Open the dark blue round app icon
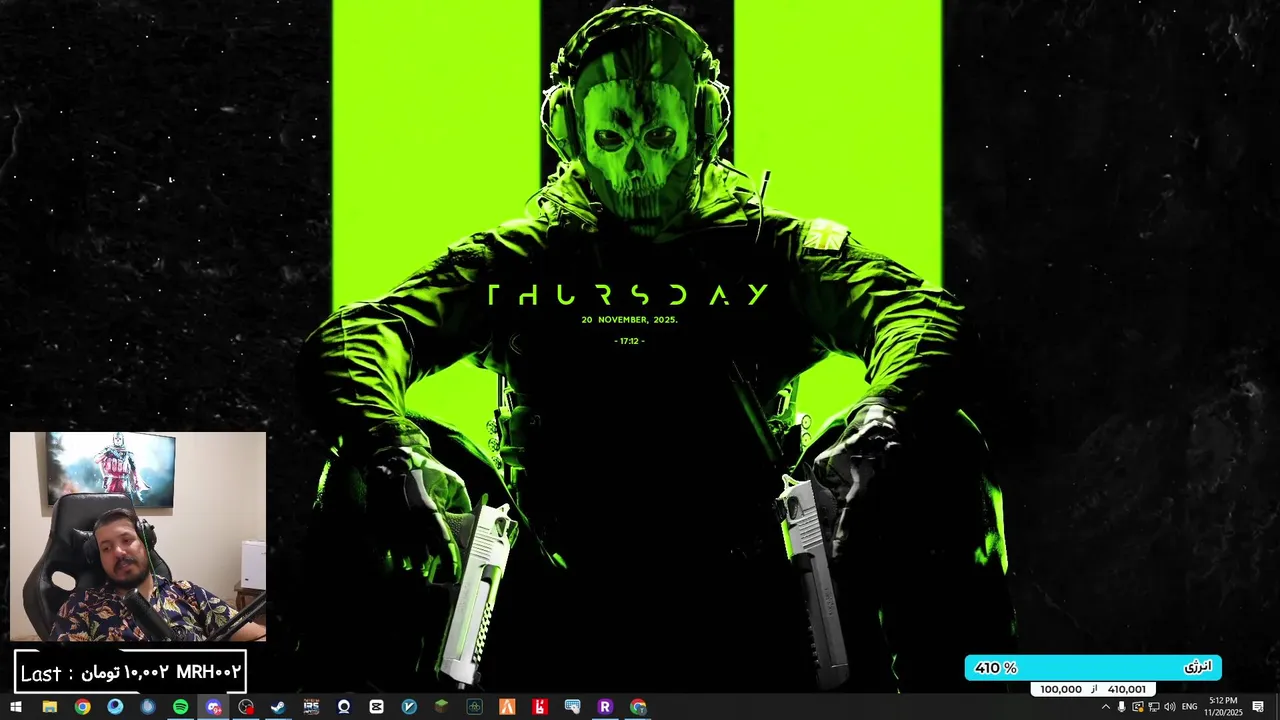Screen dimensions: 1280x720 (148, 707)
